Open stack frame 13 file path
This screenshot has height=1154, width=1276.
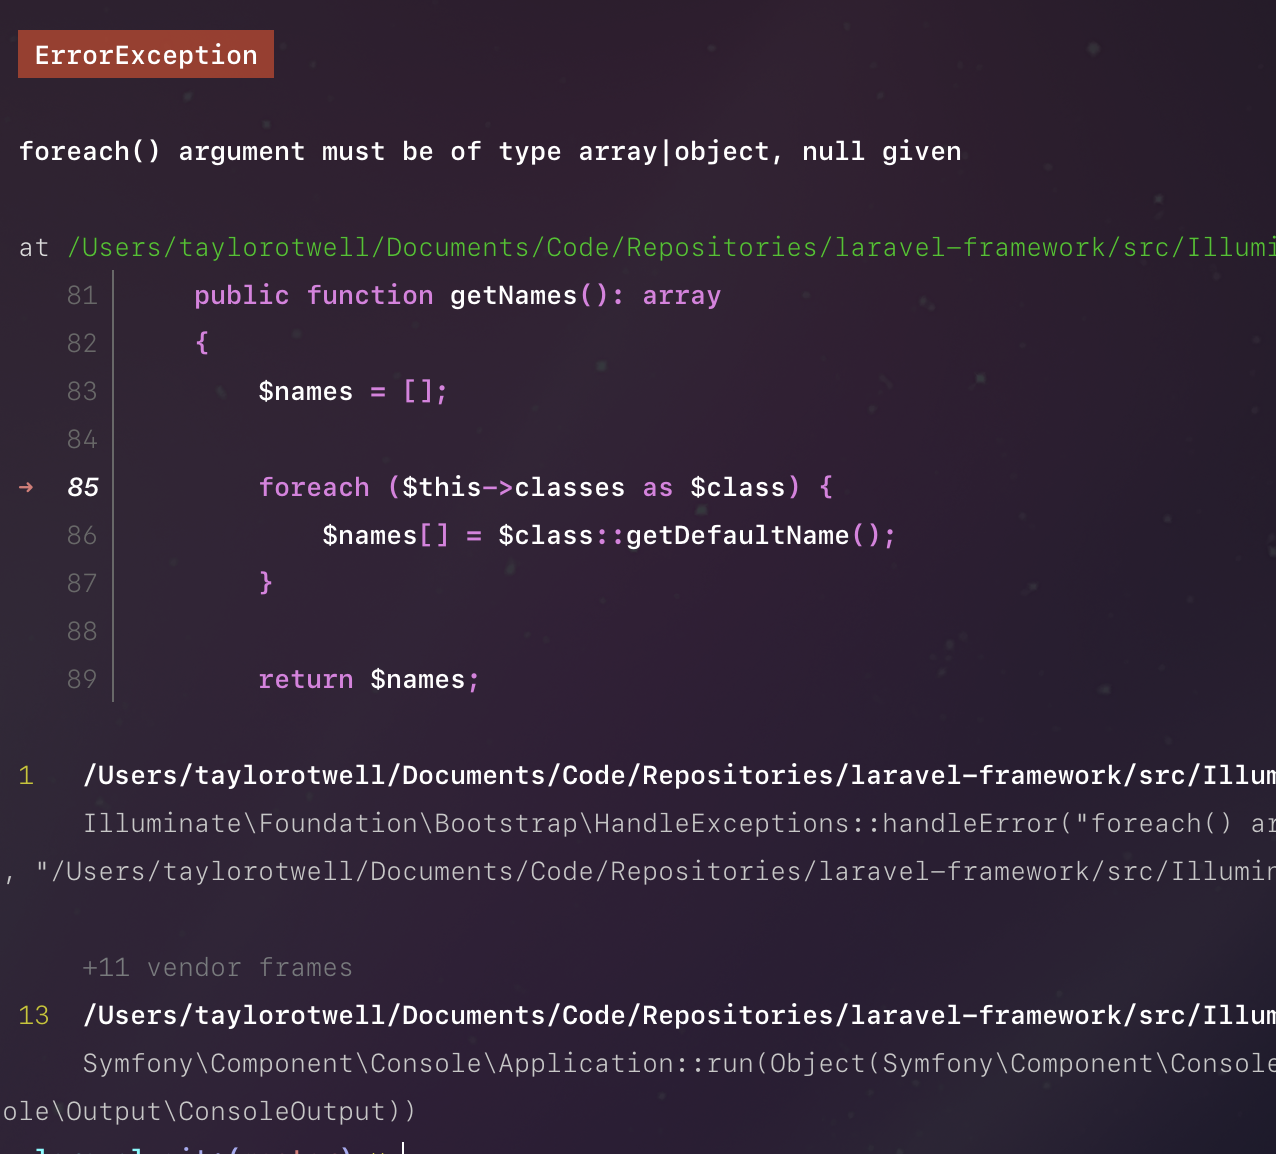point(679,1015)
